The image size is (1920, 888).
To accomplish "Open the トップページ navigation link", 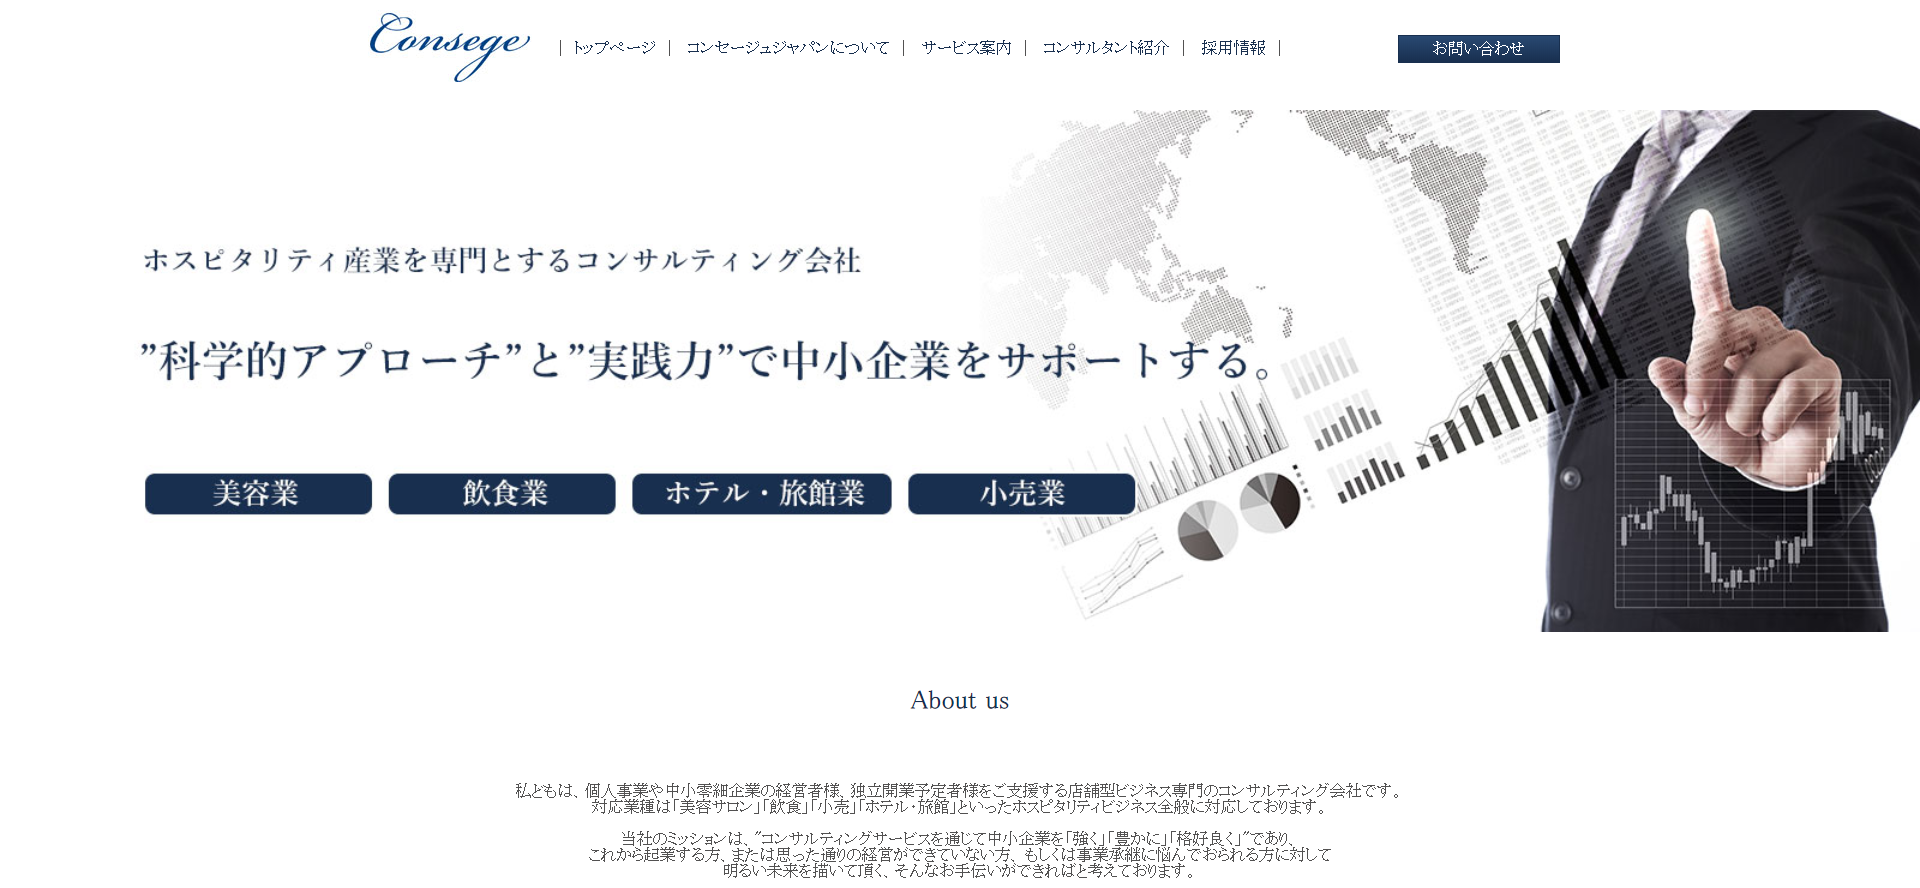I will [614, 48].
